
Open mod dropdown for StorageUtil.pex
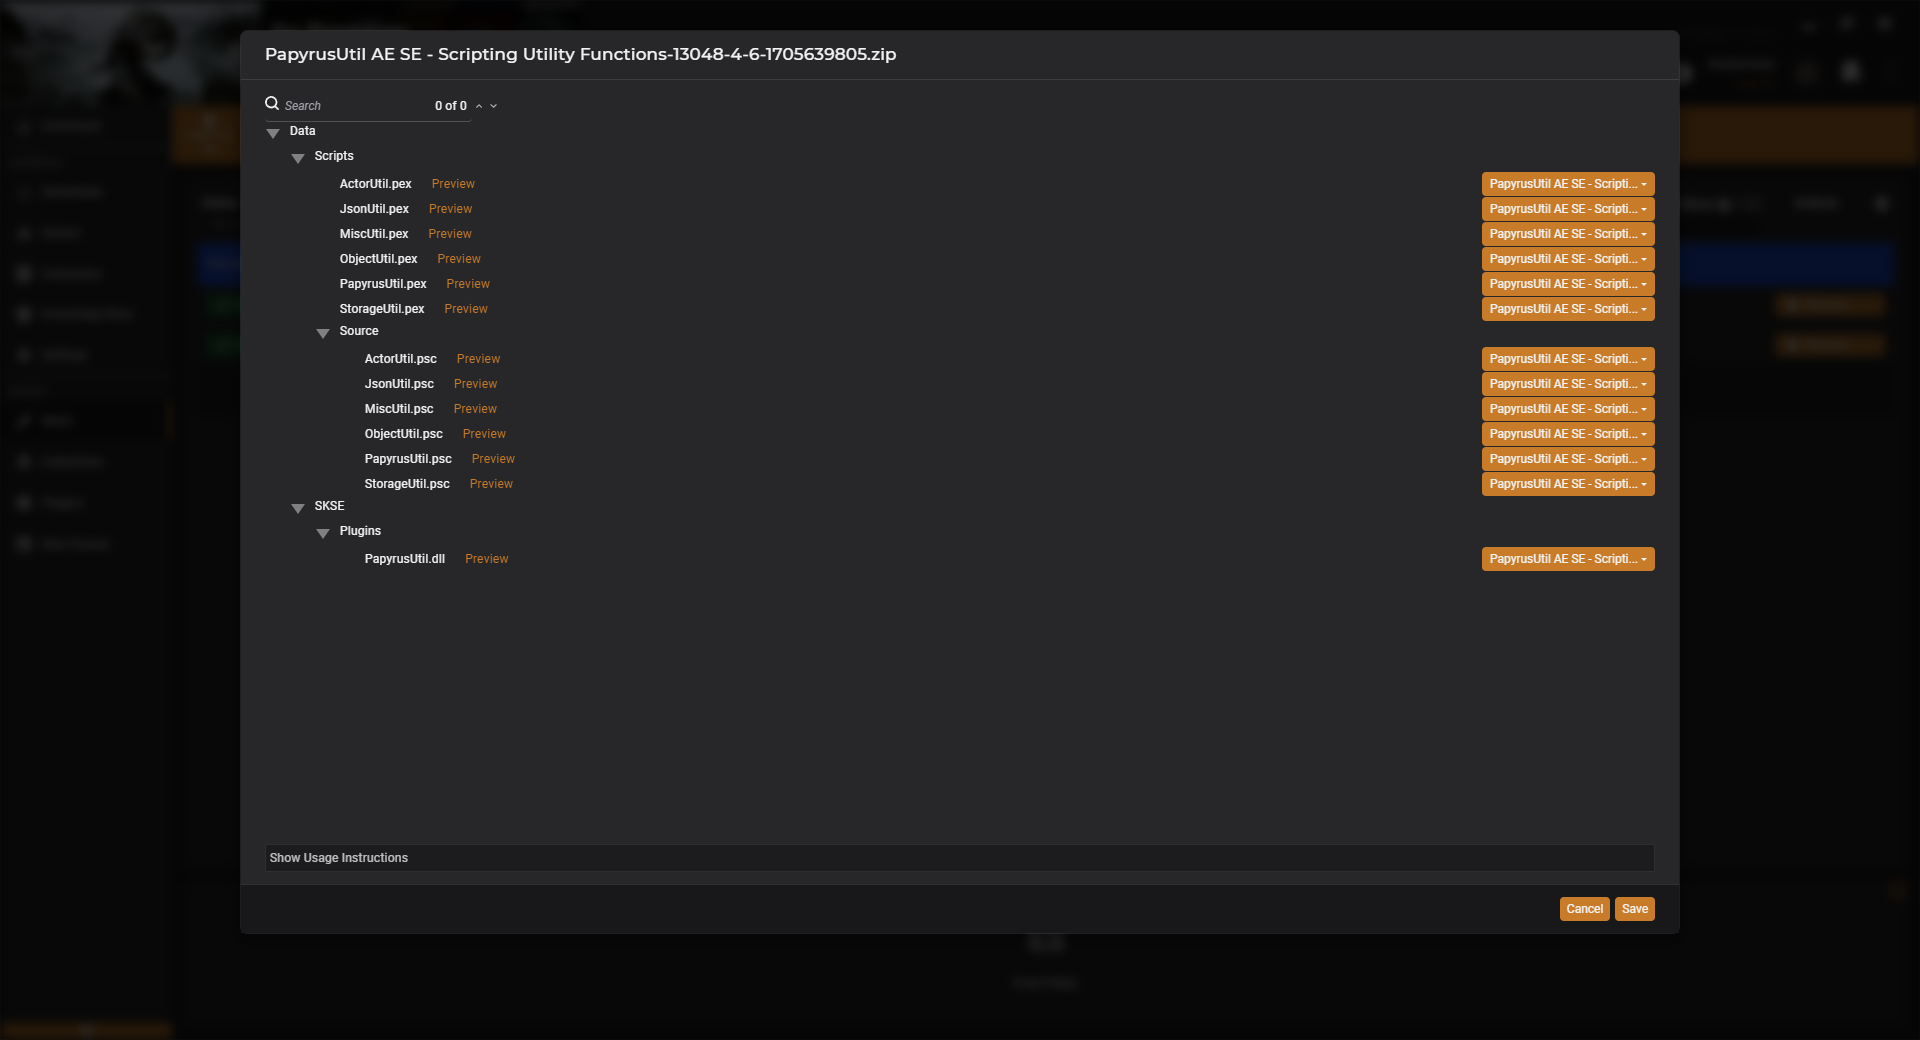[x=1567, y=309]
